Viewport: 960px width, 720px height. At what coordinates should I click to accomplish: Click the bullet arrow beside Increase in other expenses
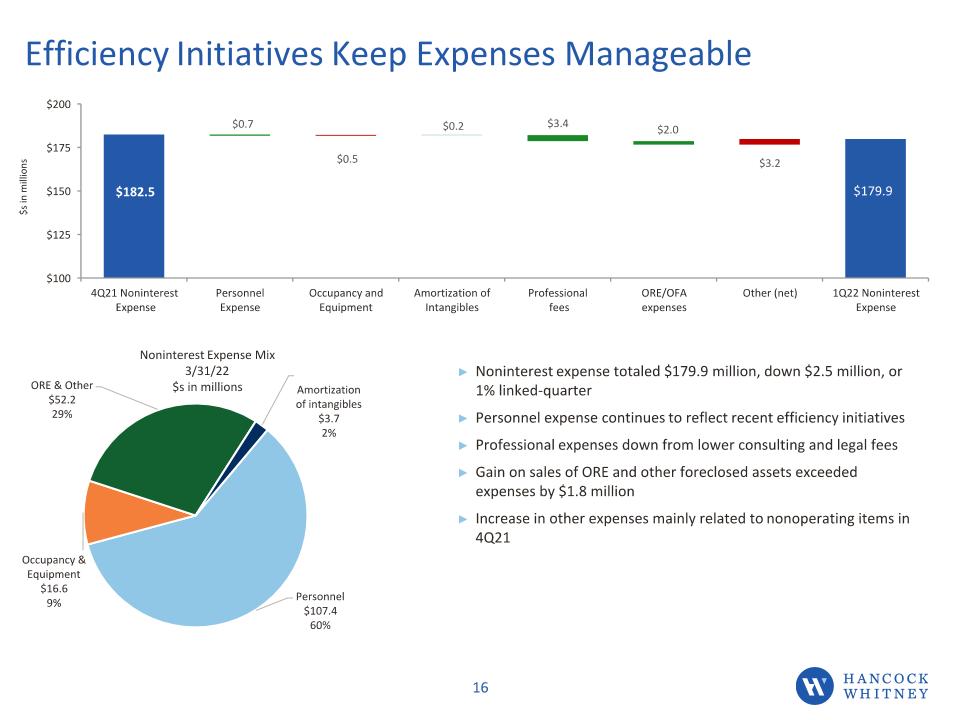pyautogui.click(x=463, y=519)
